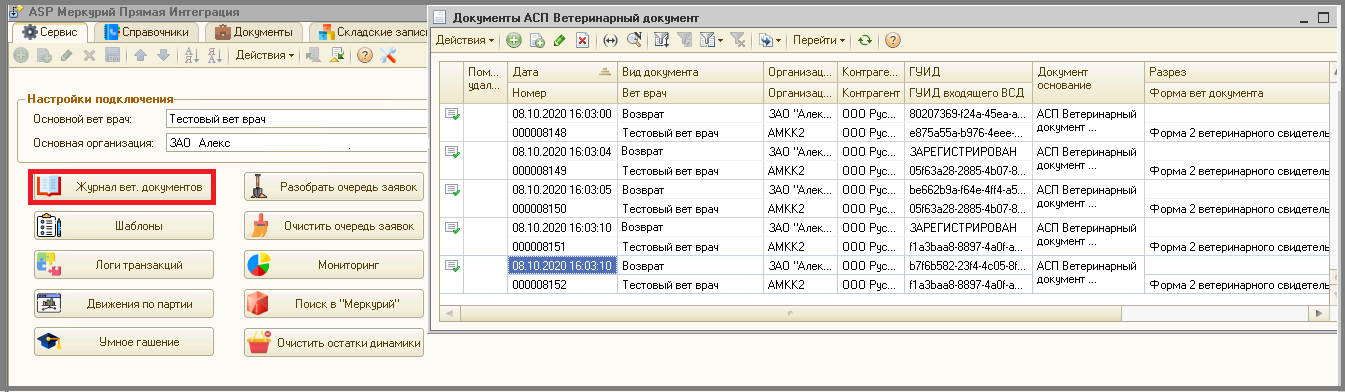Click help icon in main window toolbar
Screen dimensions: 1345x392
tap(365, 55)
